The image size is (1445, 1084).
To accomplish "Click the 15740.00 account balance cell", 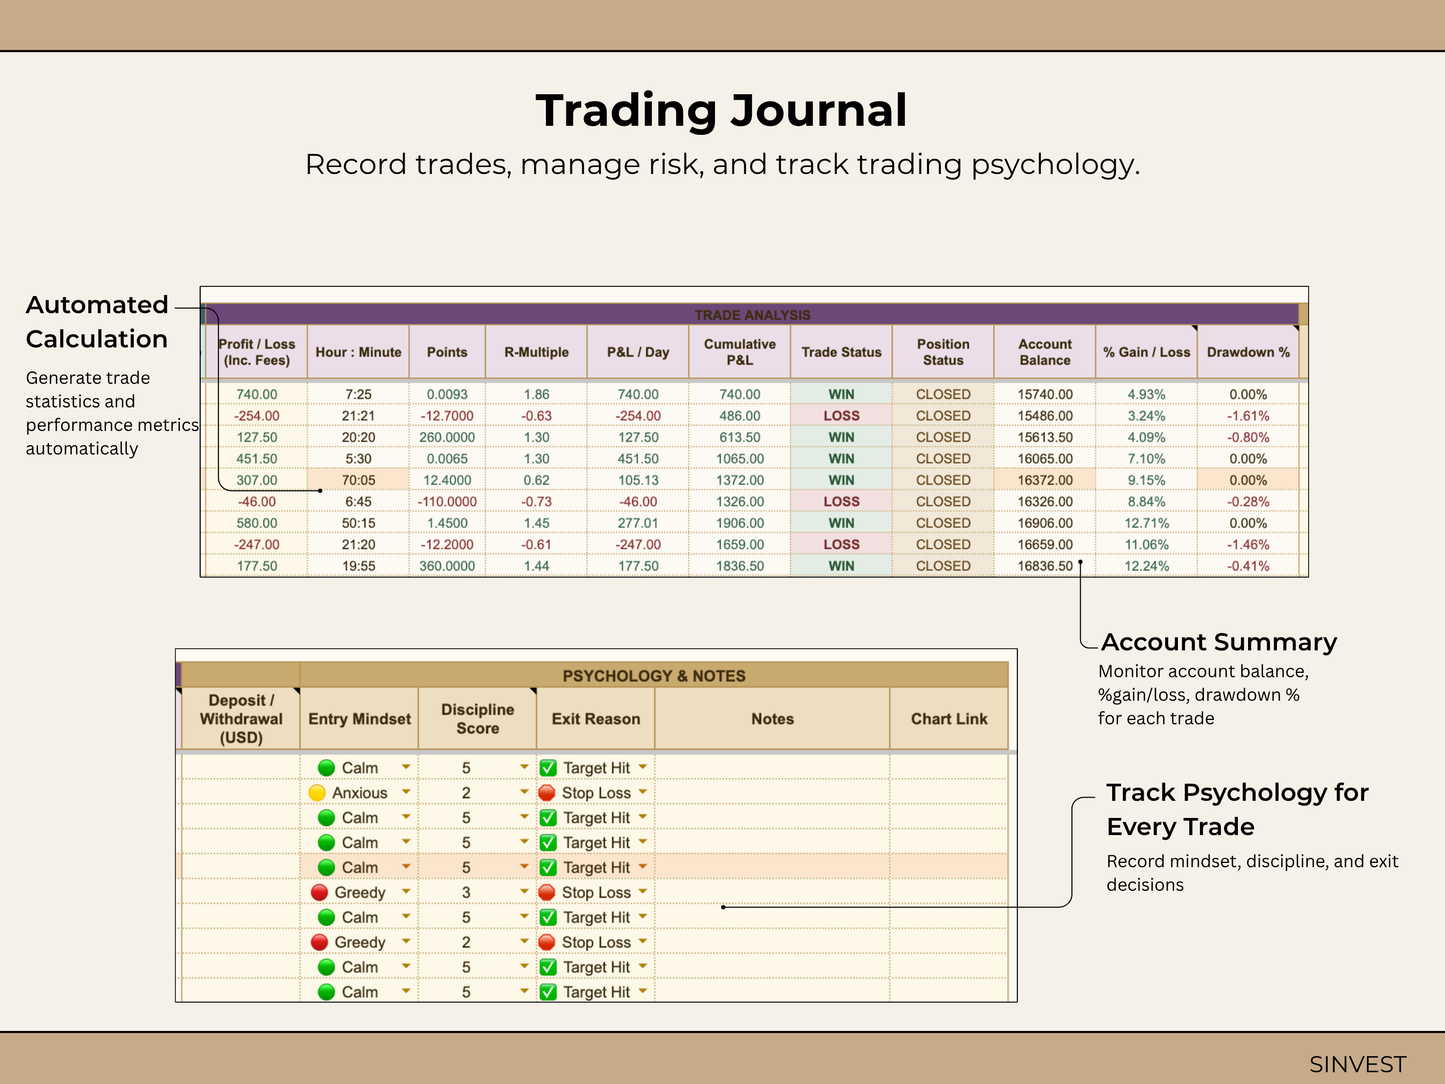I will click(1045, 394).
